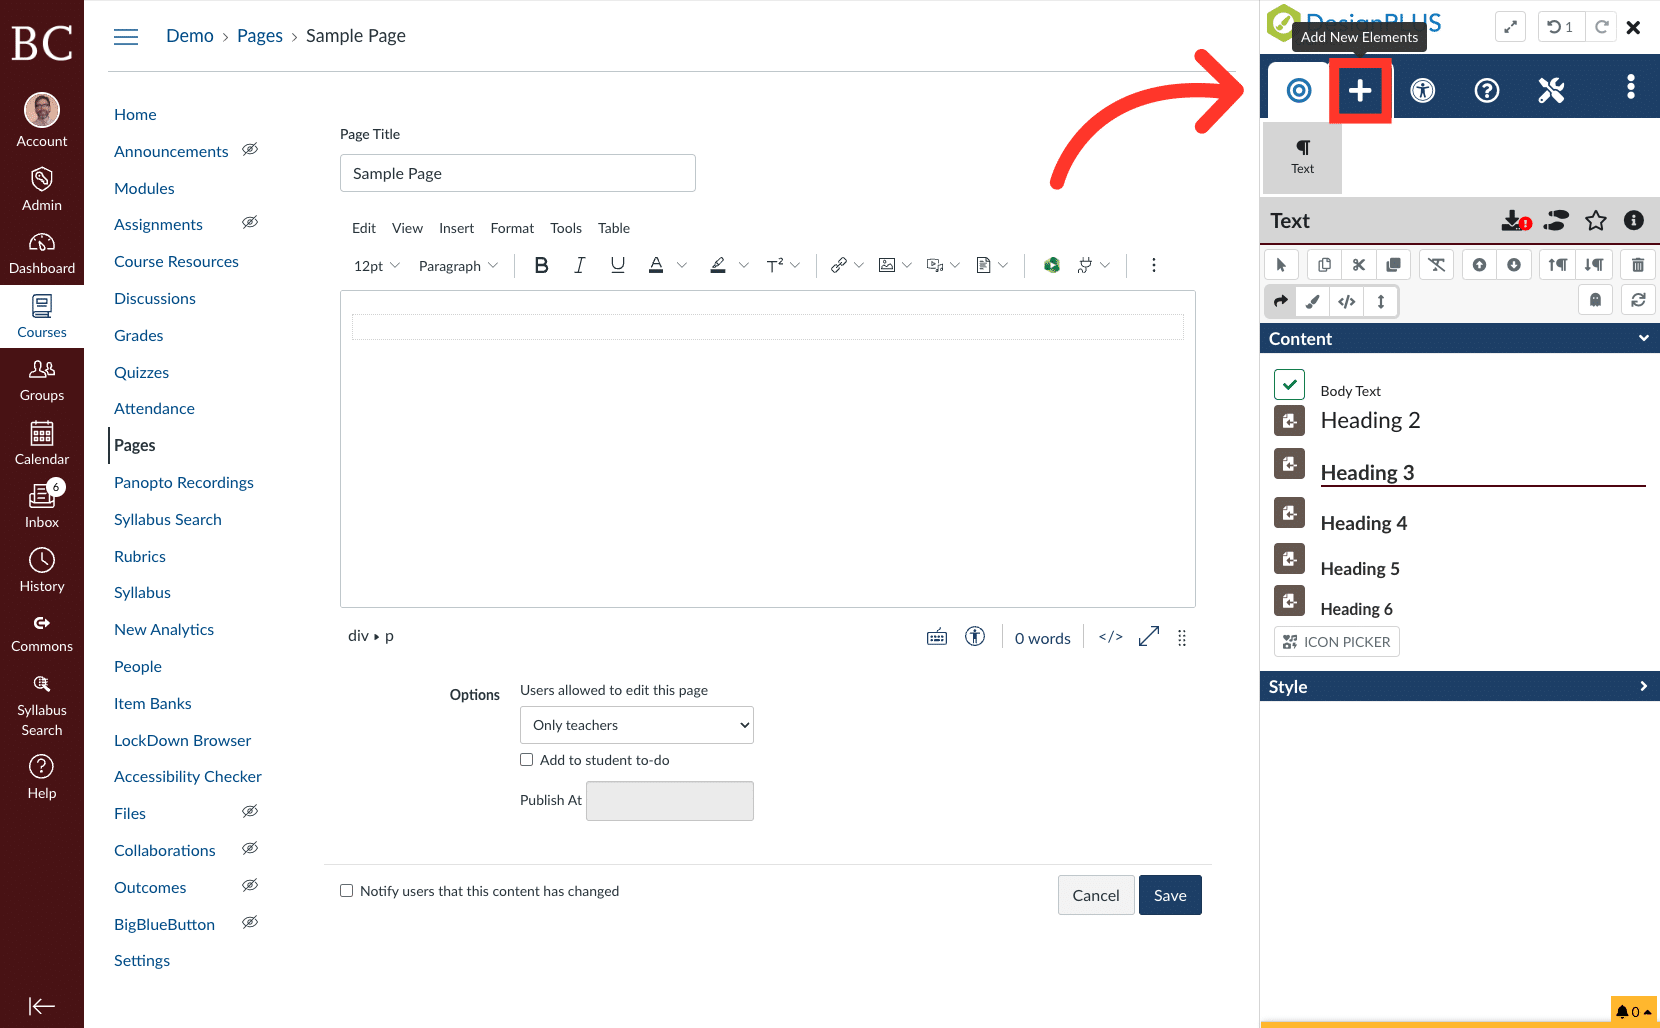Check Notify users that this content has changed
Screen dimensions: 1660x1028
pyautogui.click(x=346, y=890)
